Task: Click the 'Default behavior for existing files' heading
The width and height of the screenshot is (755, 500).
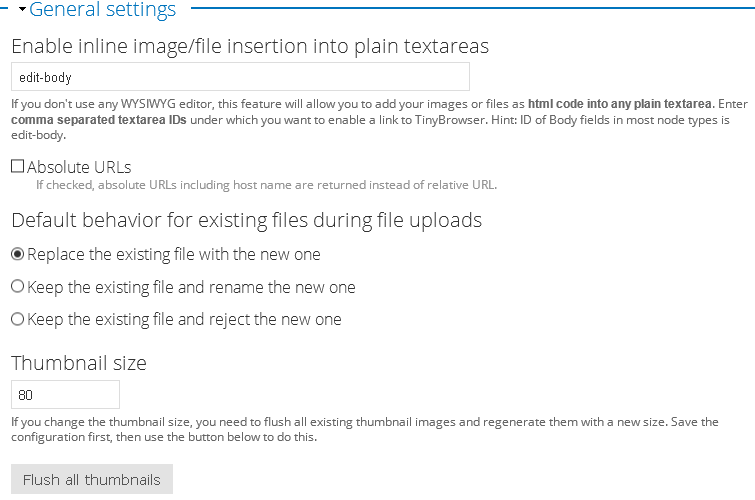Action: [246, 220]
